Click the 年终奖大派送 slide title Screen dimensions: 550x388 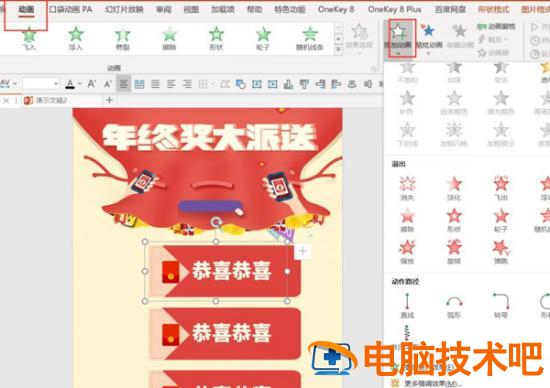pyautogui.click(x=210, y=138)
